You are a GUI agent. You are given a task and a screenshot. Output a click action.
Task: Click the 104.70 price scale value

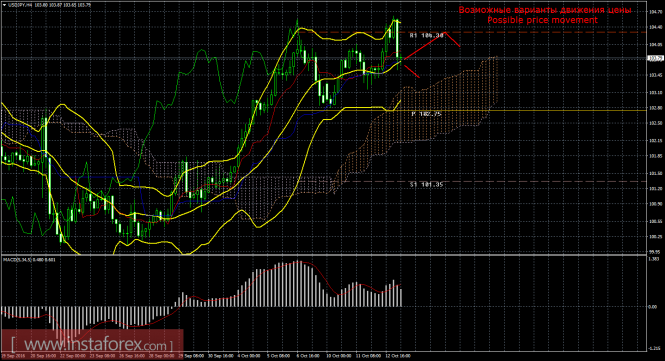coord(655,12)
